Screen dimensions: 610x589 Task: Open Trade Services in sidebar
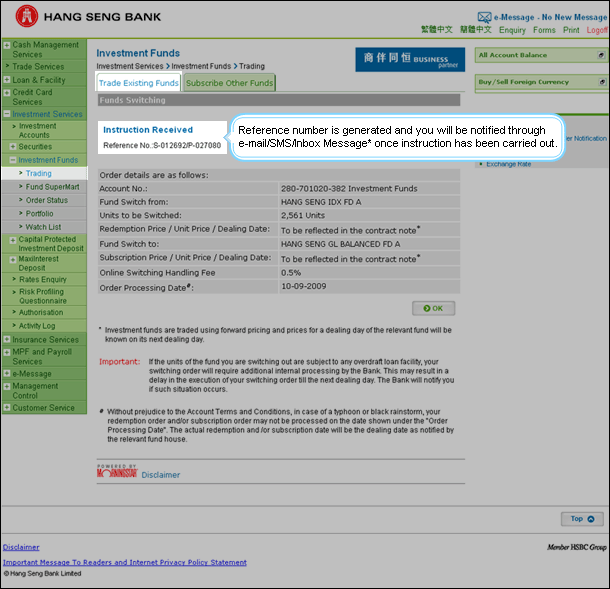click(38, 67)
